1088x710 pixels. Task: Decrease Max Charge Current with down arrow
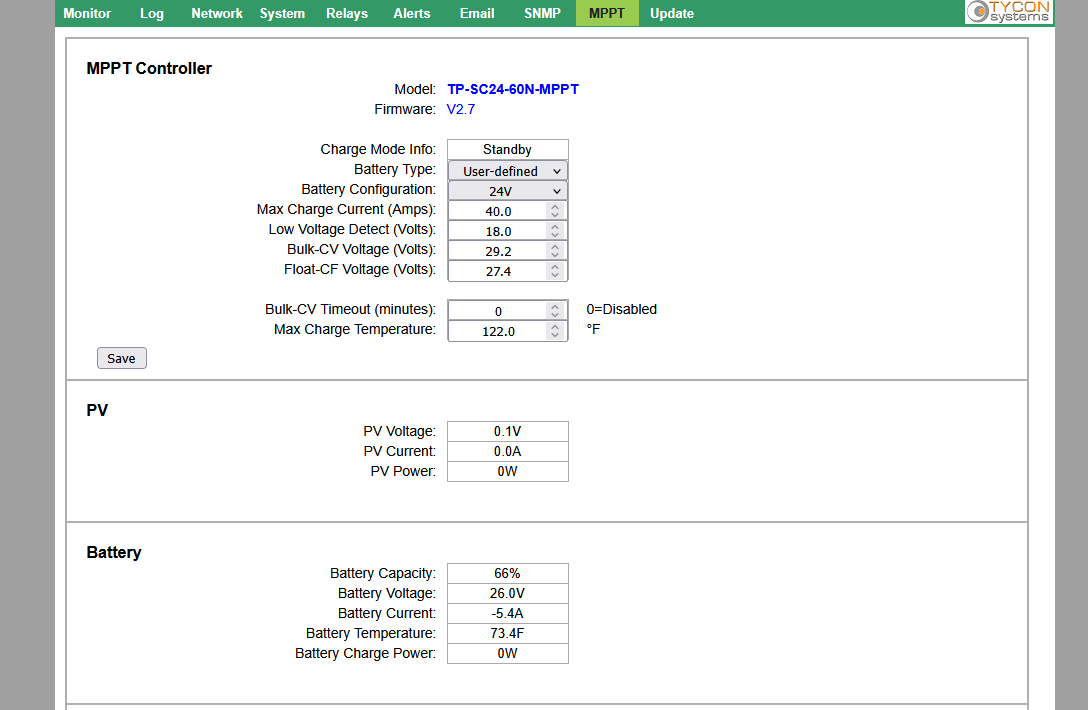[555, 215]
